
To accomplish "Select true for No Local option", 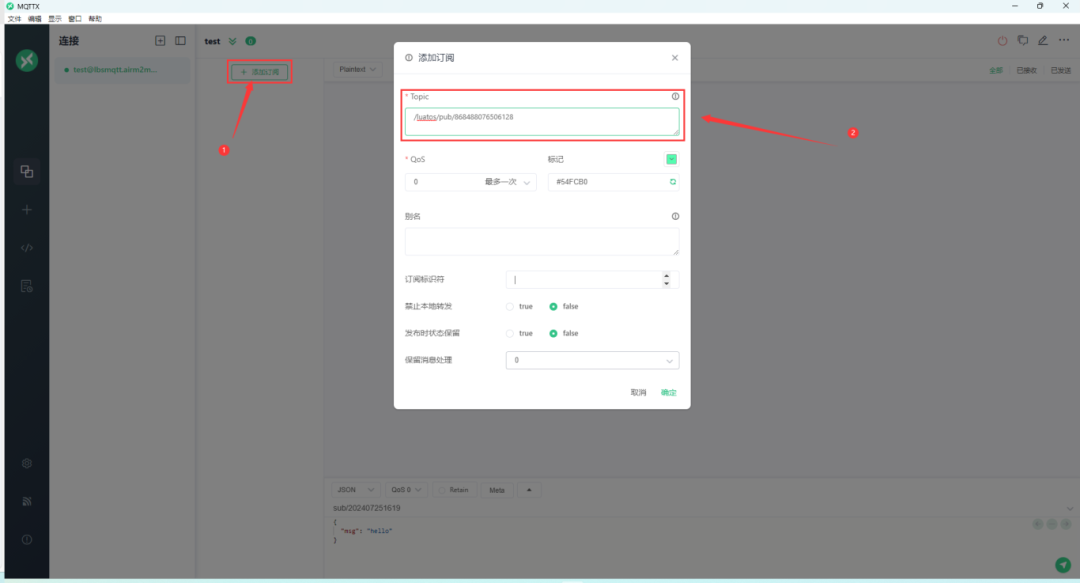I will (520, 307).
